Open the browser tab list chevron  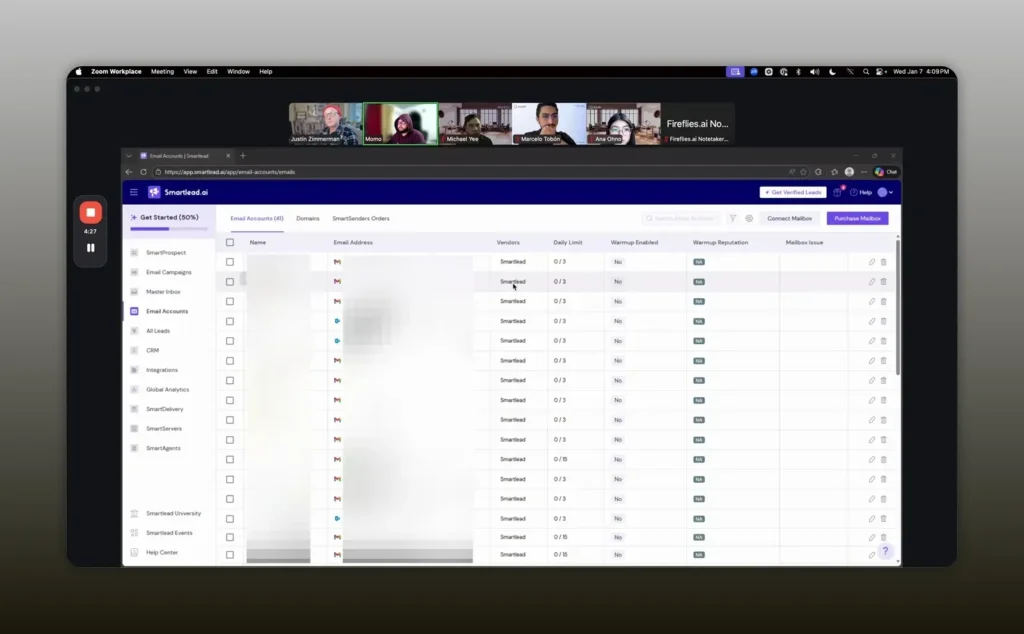[129, 156]
